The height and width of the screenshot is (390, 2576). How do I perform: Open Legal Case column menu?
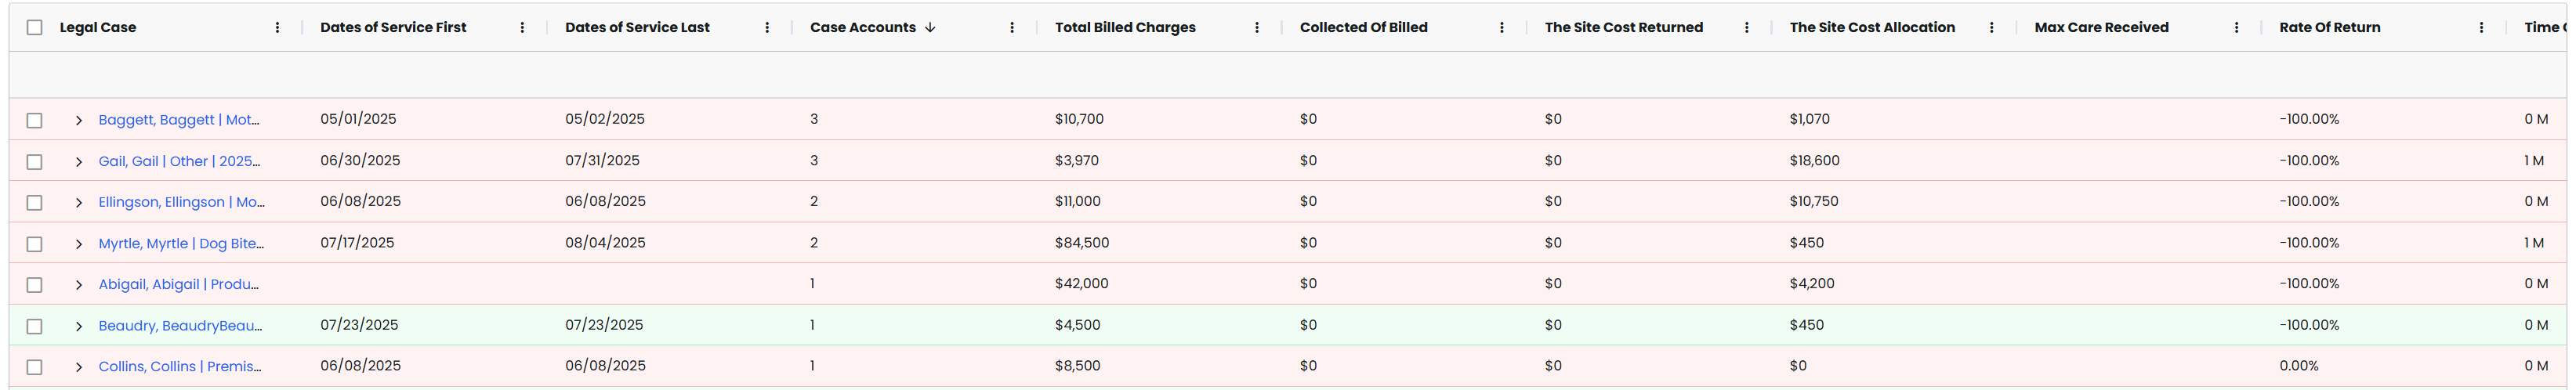[x=277, y=28]
